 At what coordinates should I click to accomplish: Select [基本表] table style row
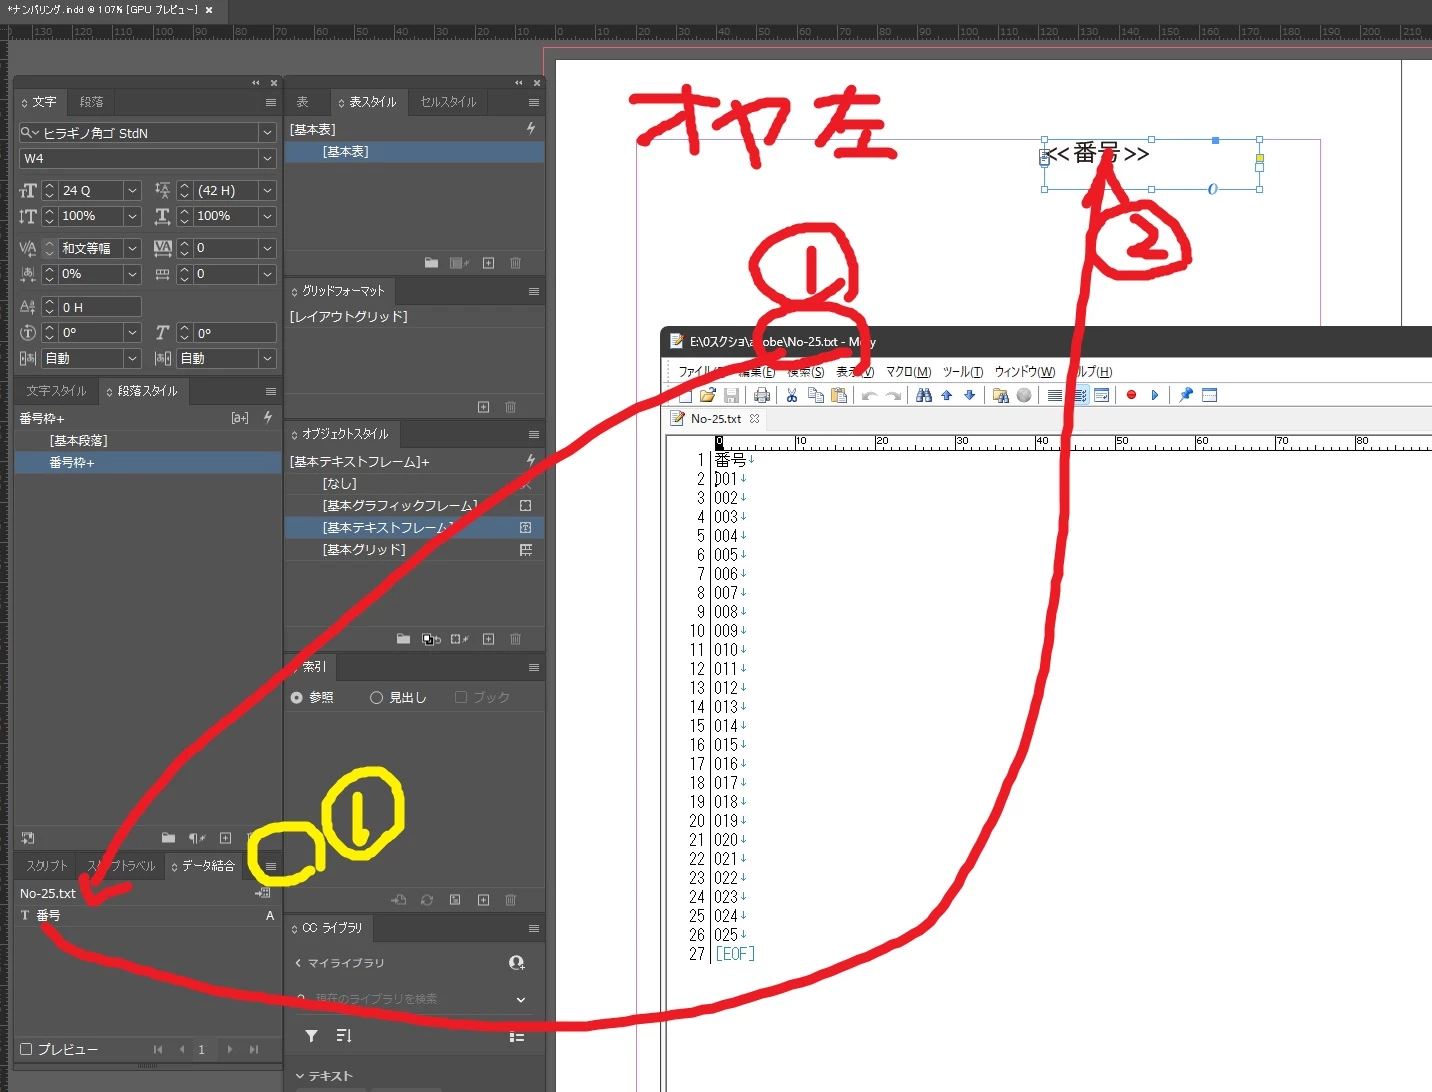click(x=414, y=152)
